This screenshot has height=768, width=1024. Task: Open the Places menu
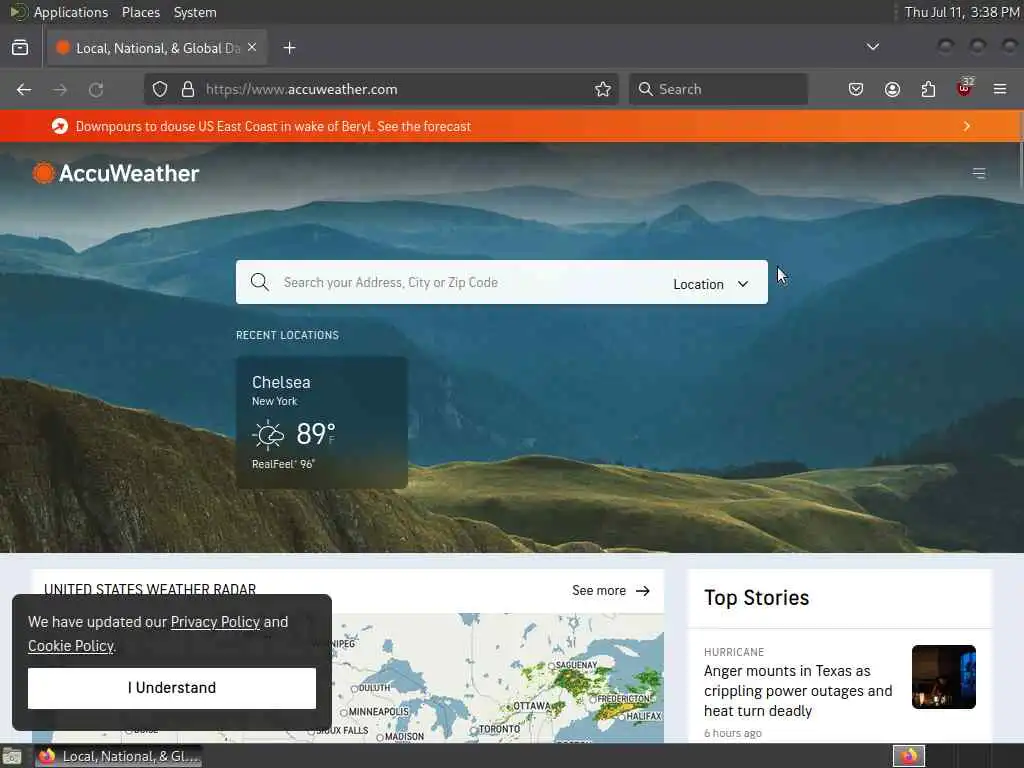coord(140,12)
